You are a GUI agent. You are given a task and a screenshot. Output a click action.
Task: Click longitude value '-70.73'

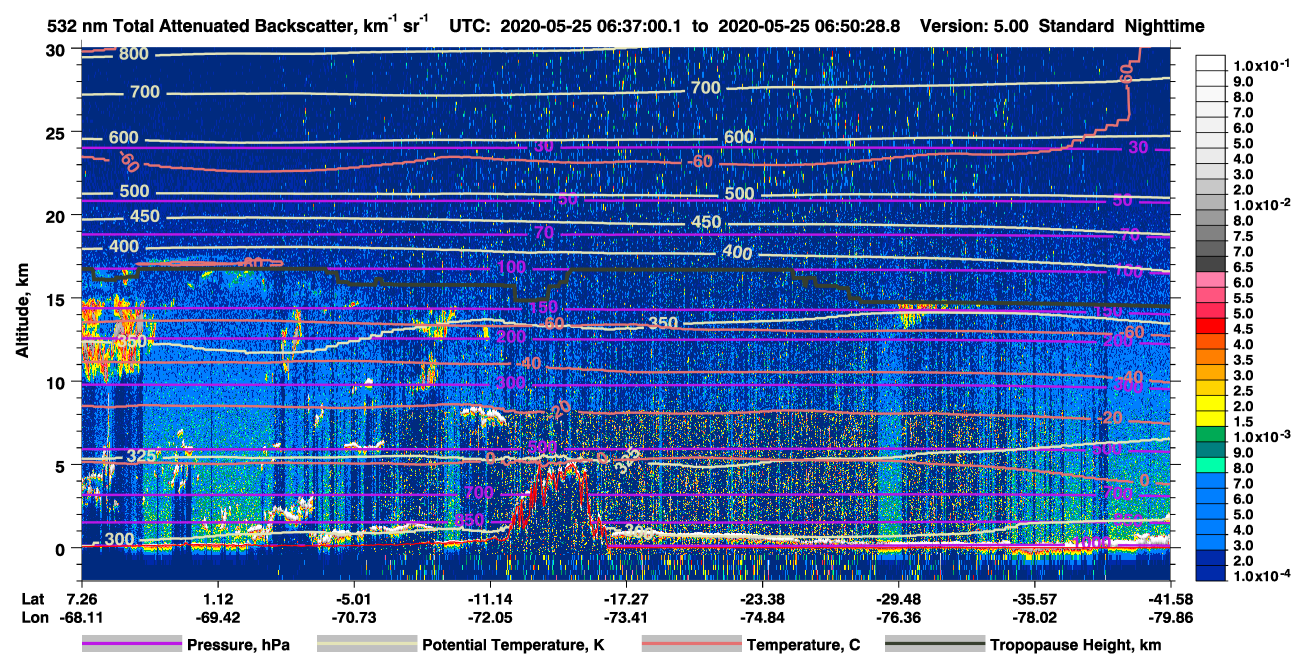click(x=353, y=618)
